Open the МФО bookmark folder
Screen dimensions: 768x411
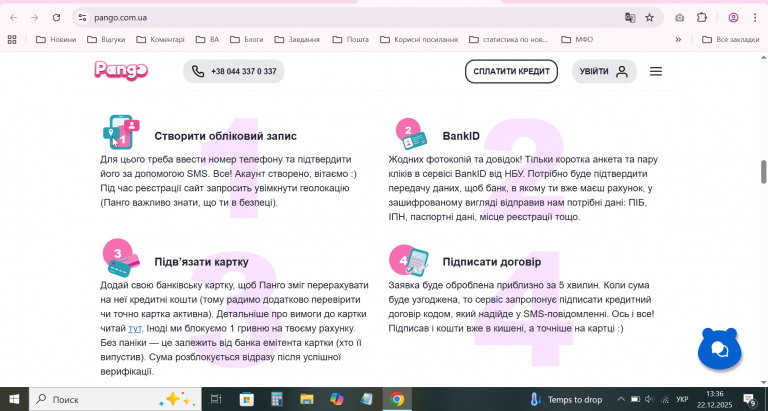pos(577,40)
